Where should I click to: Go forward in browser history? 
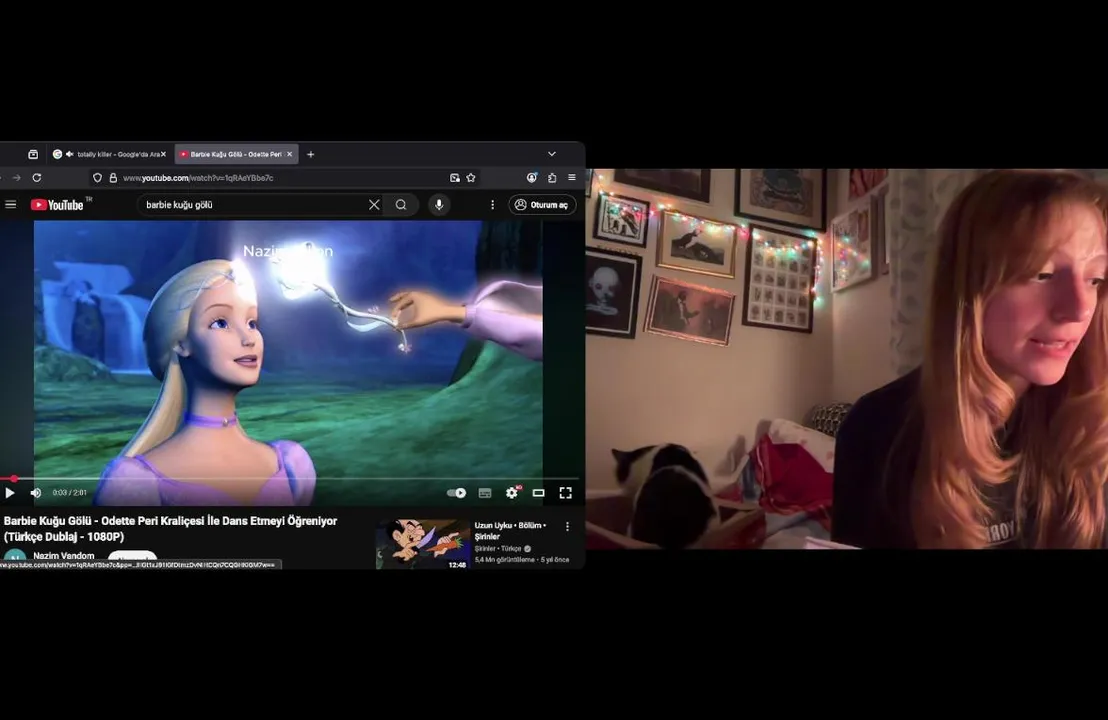point(17,178)
